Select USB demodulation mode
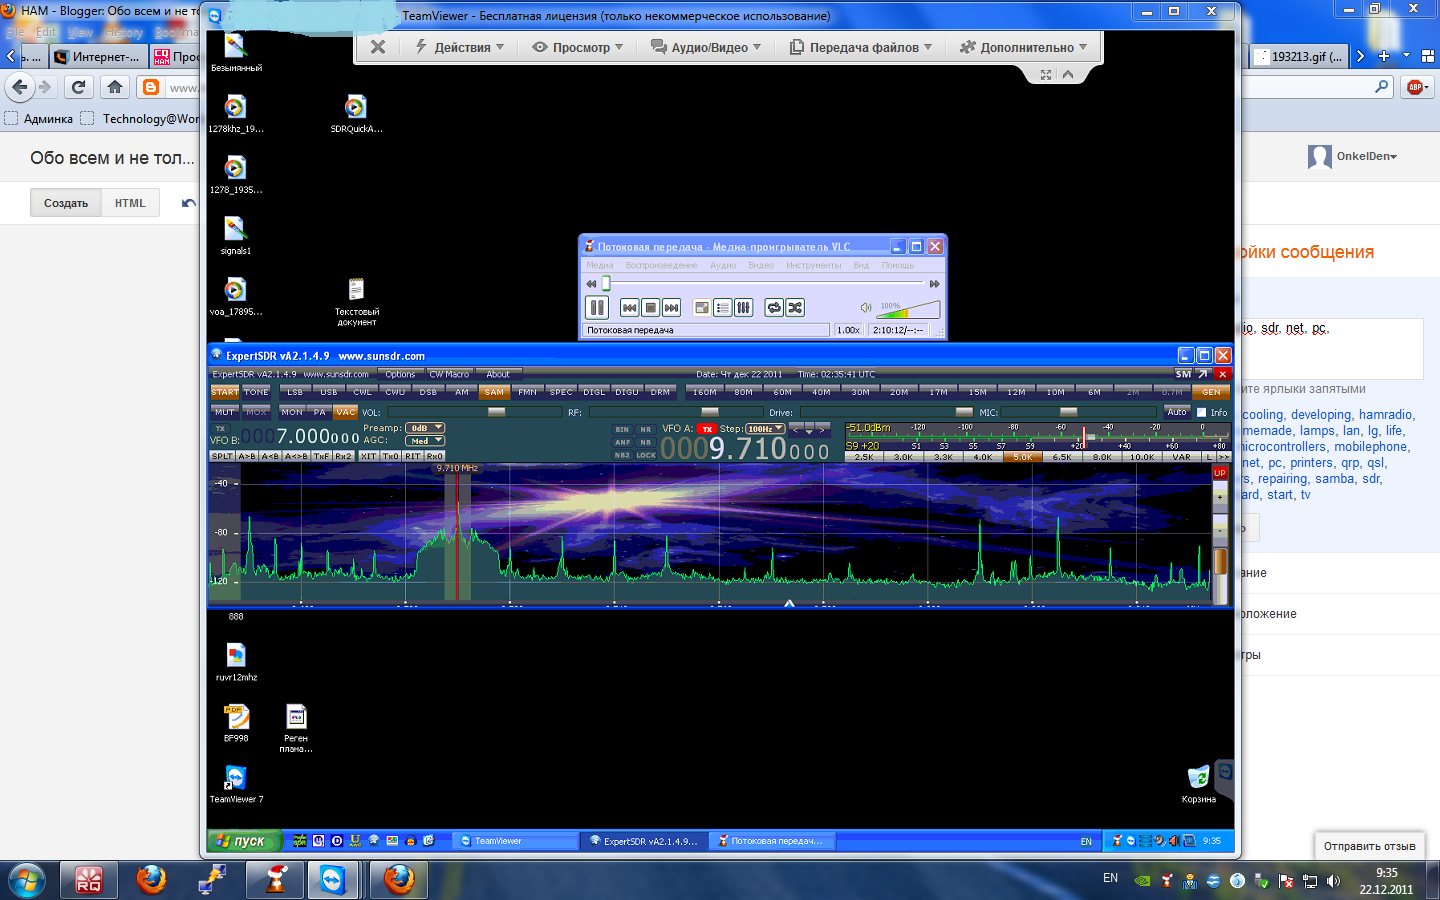The width and height of the screenshot is (1440, 900). 329,392
